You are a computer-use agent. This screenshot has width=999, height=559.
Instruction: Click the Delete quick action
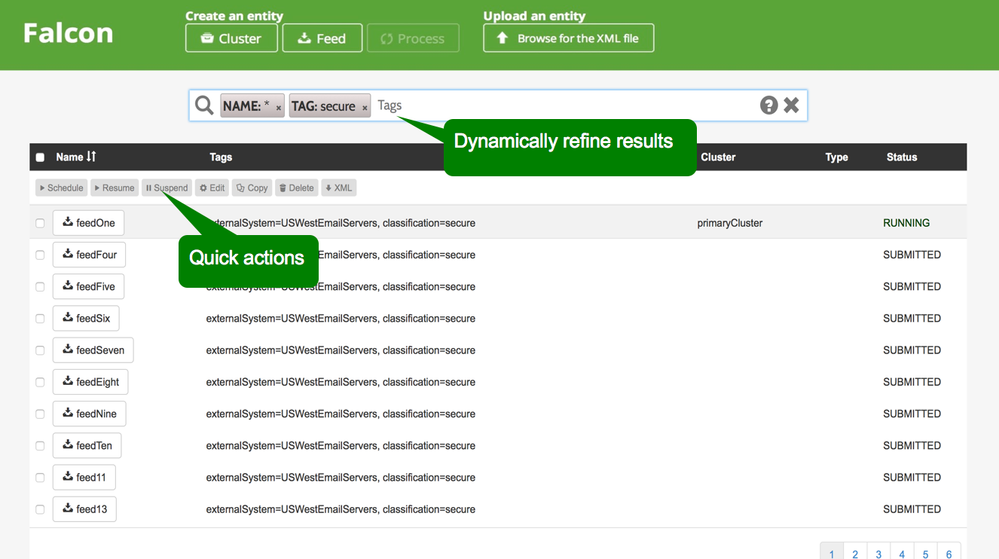[297, 188]
